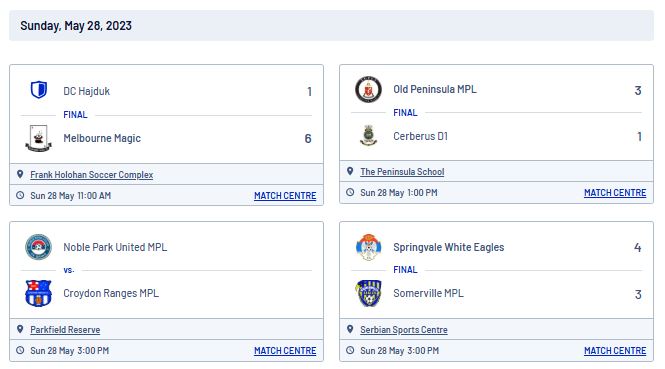Click the Melbourne Magic club crest
This screenshot has width=665, height=369.
[39, 138]
